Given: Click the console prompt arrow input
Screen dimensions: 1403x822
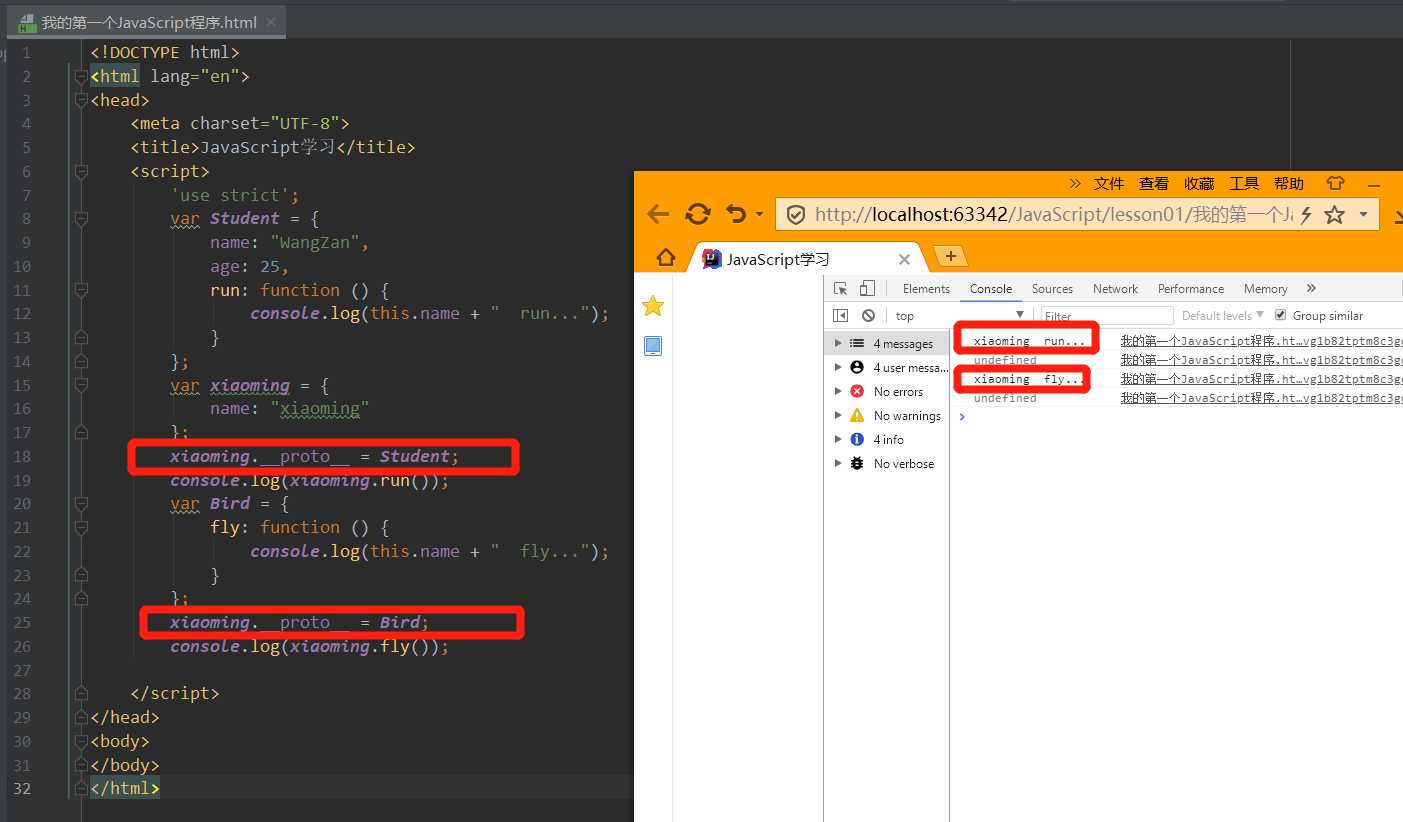Looking at the screenshot, I should point(962,416).
